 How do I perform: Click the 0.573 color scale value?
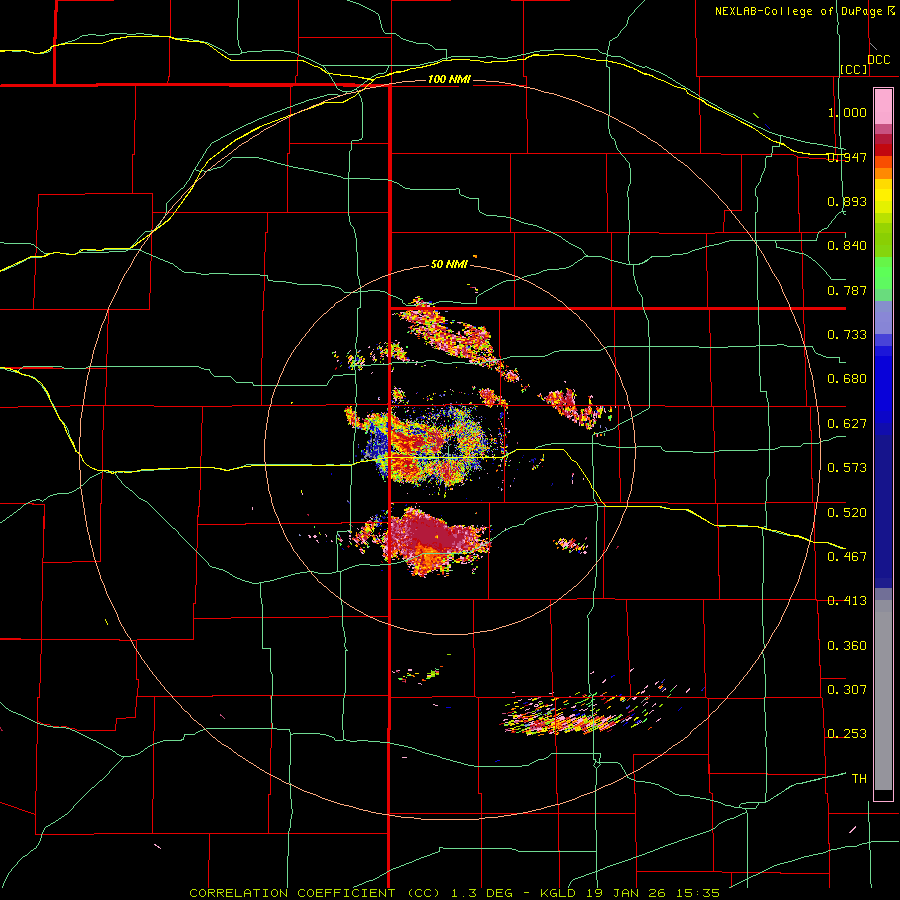(847, 468)
